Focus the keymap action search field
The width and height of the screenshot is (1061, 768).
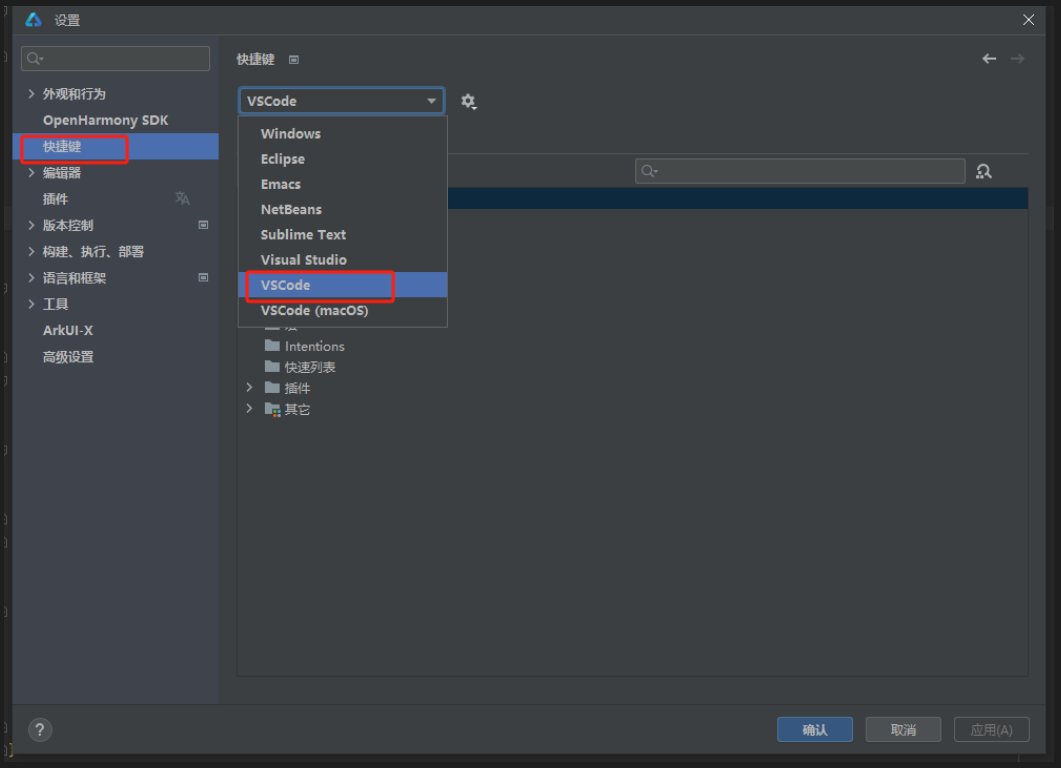coord(800,171)
